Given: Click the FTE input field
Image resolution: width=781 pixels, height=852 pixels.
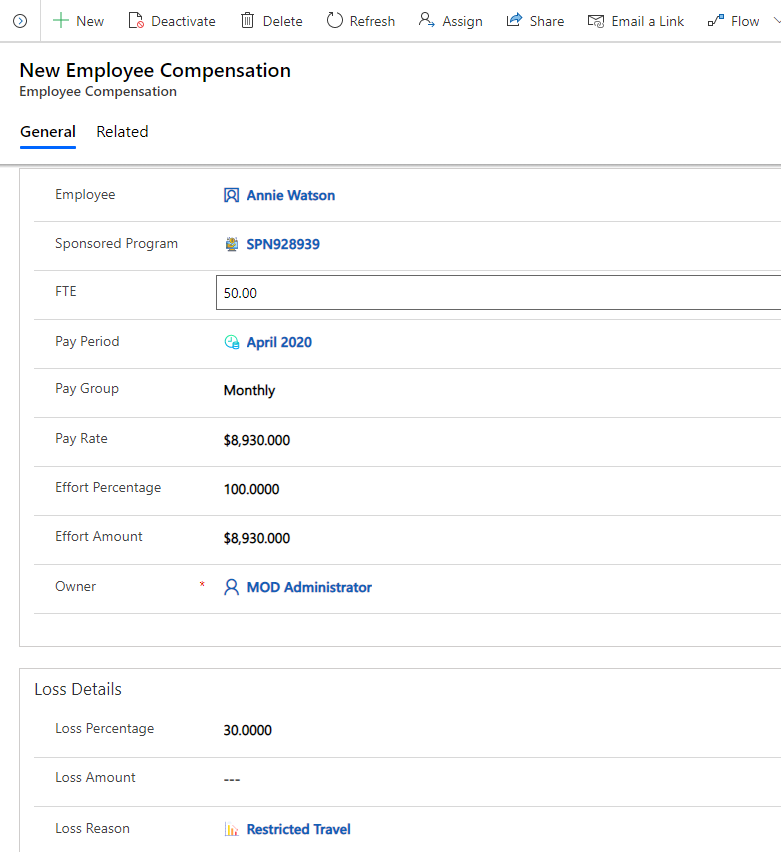Looking at the screenshot, I should tap(498, 292).
